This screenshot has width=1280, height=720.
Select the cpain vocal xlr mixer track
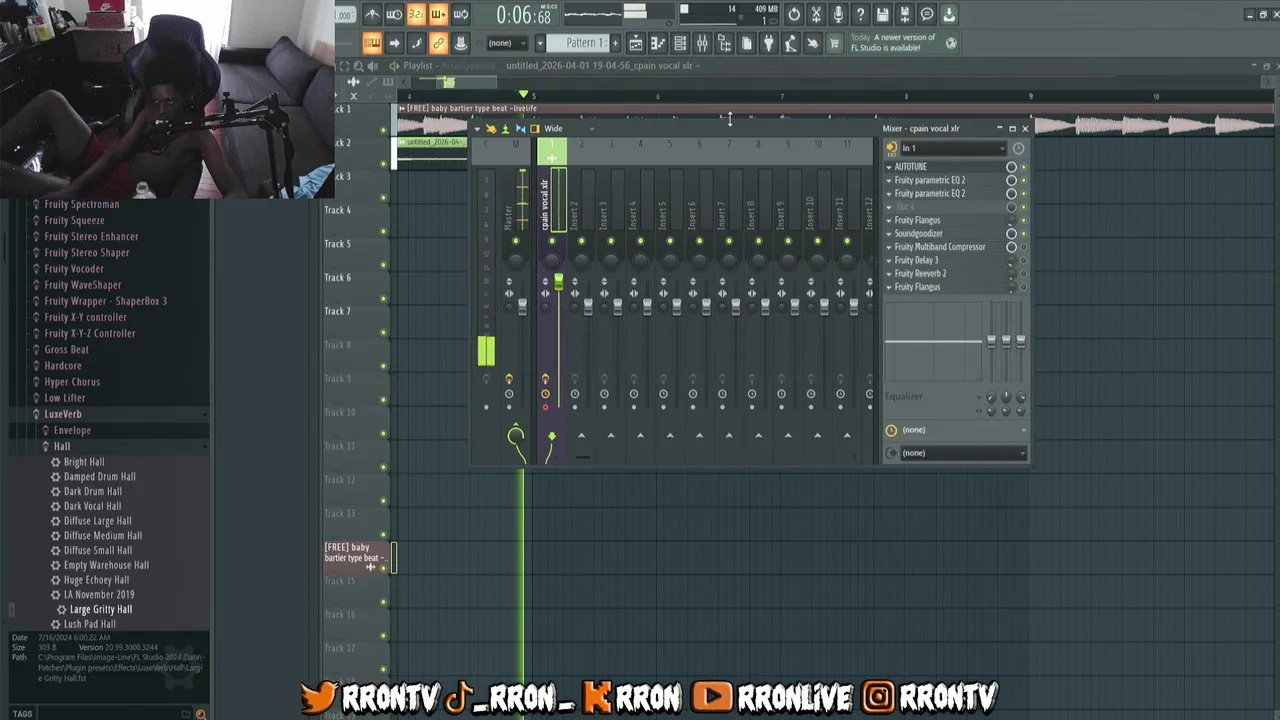coord(551,200)
